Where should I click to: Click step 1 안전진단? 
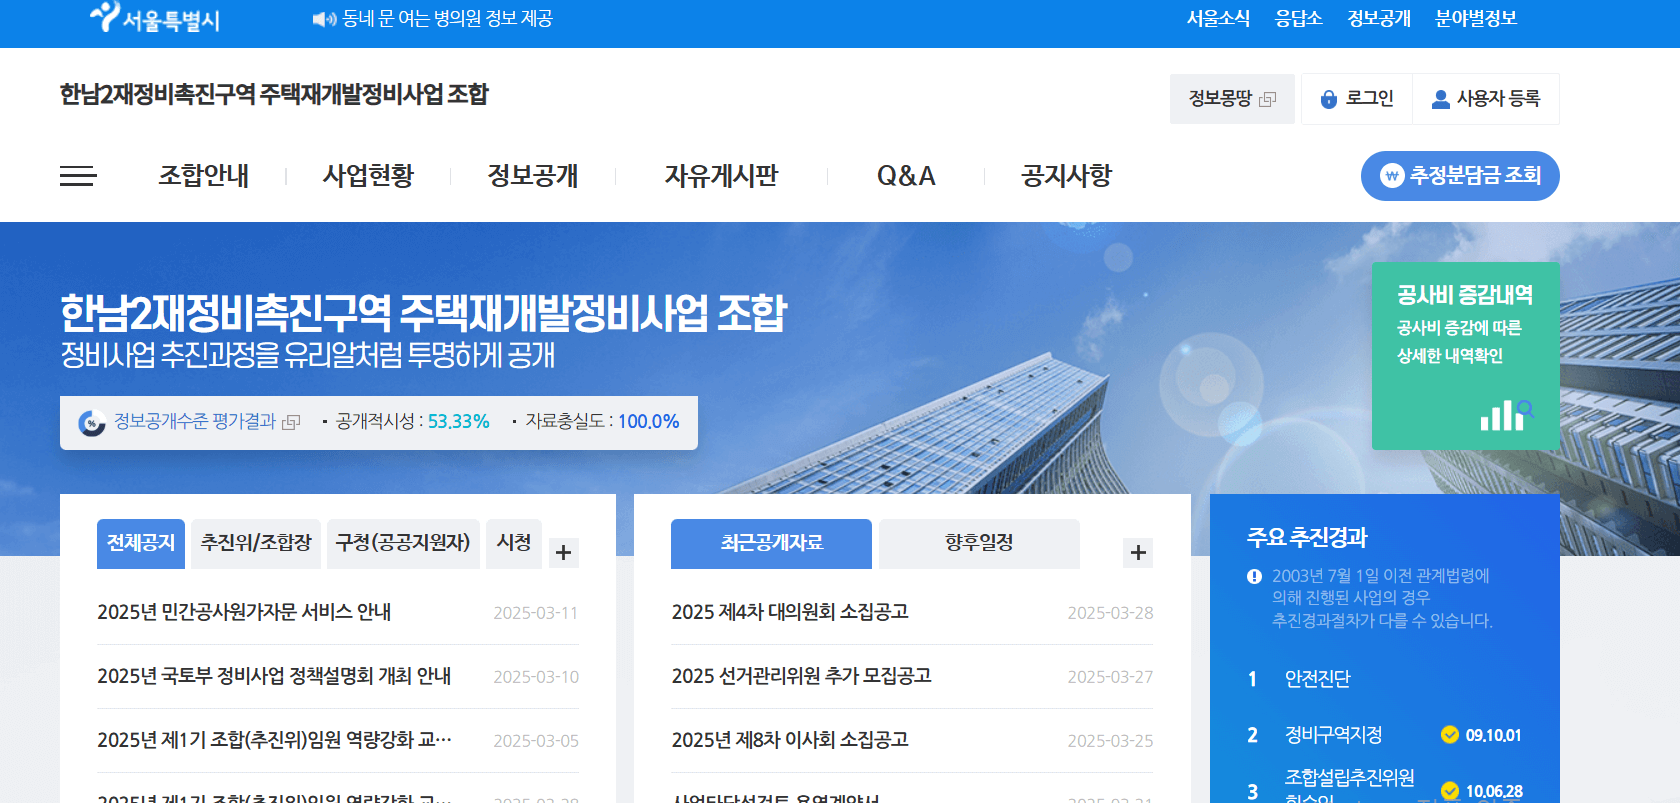point(1317,679)
